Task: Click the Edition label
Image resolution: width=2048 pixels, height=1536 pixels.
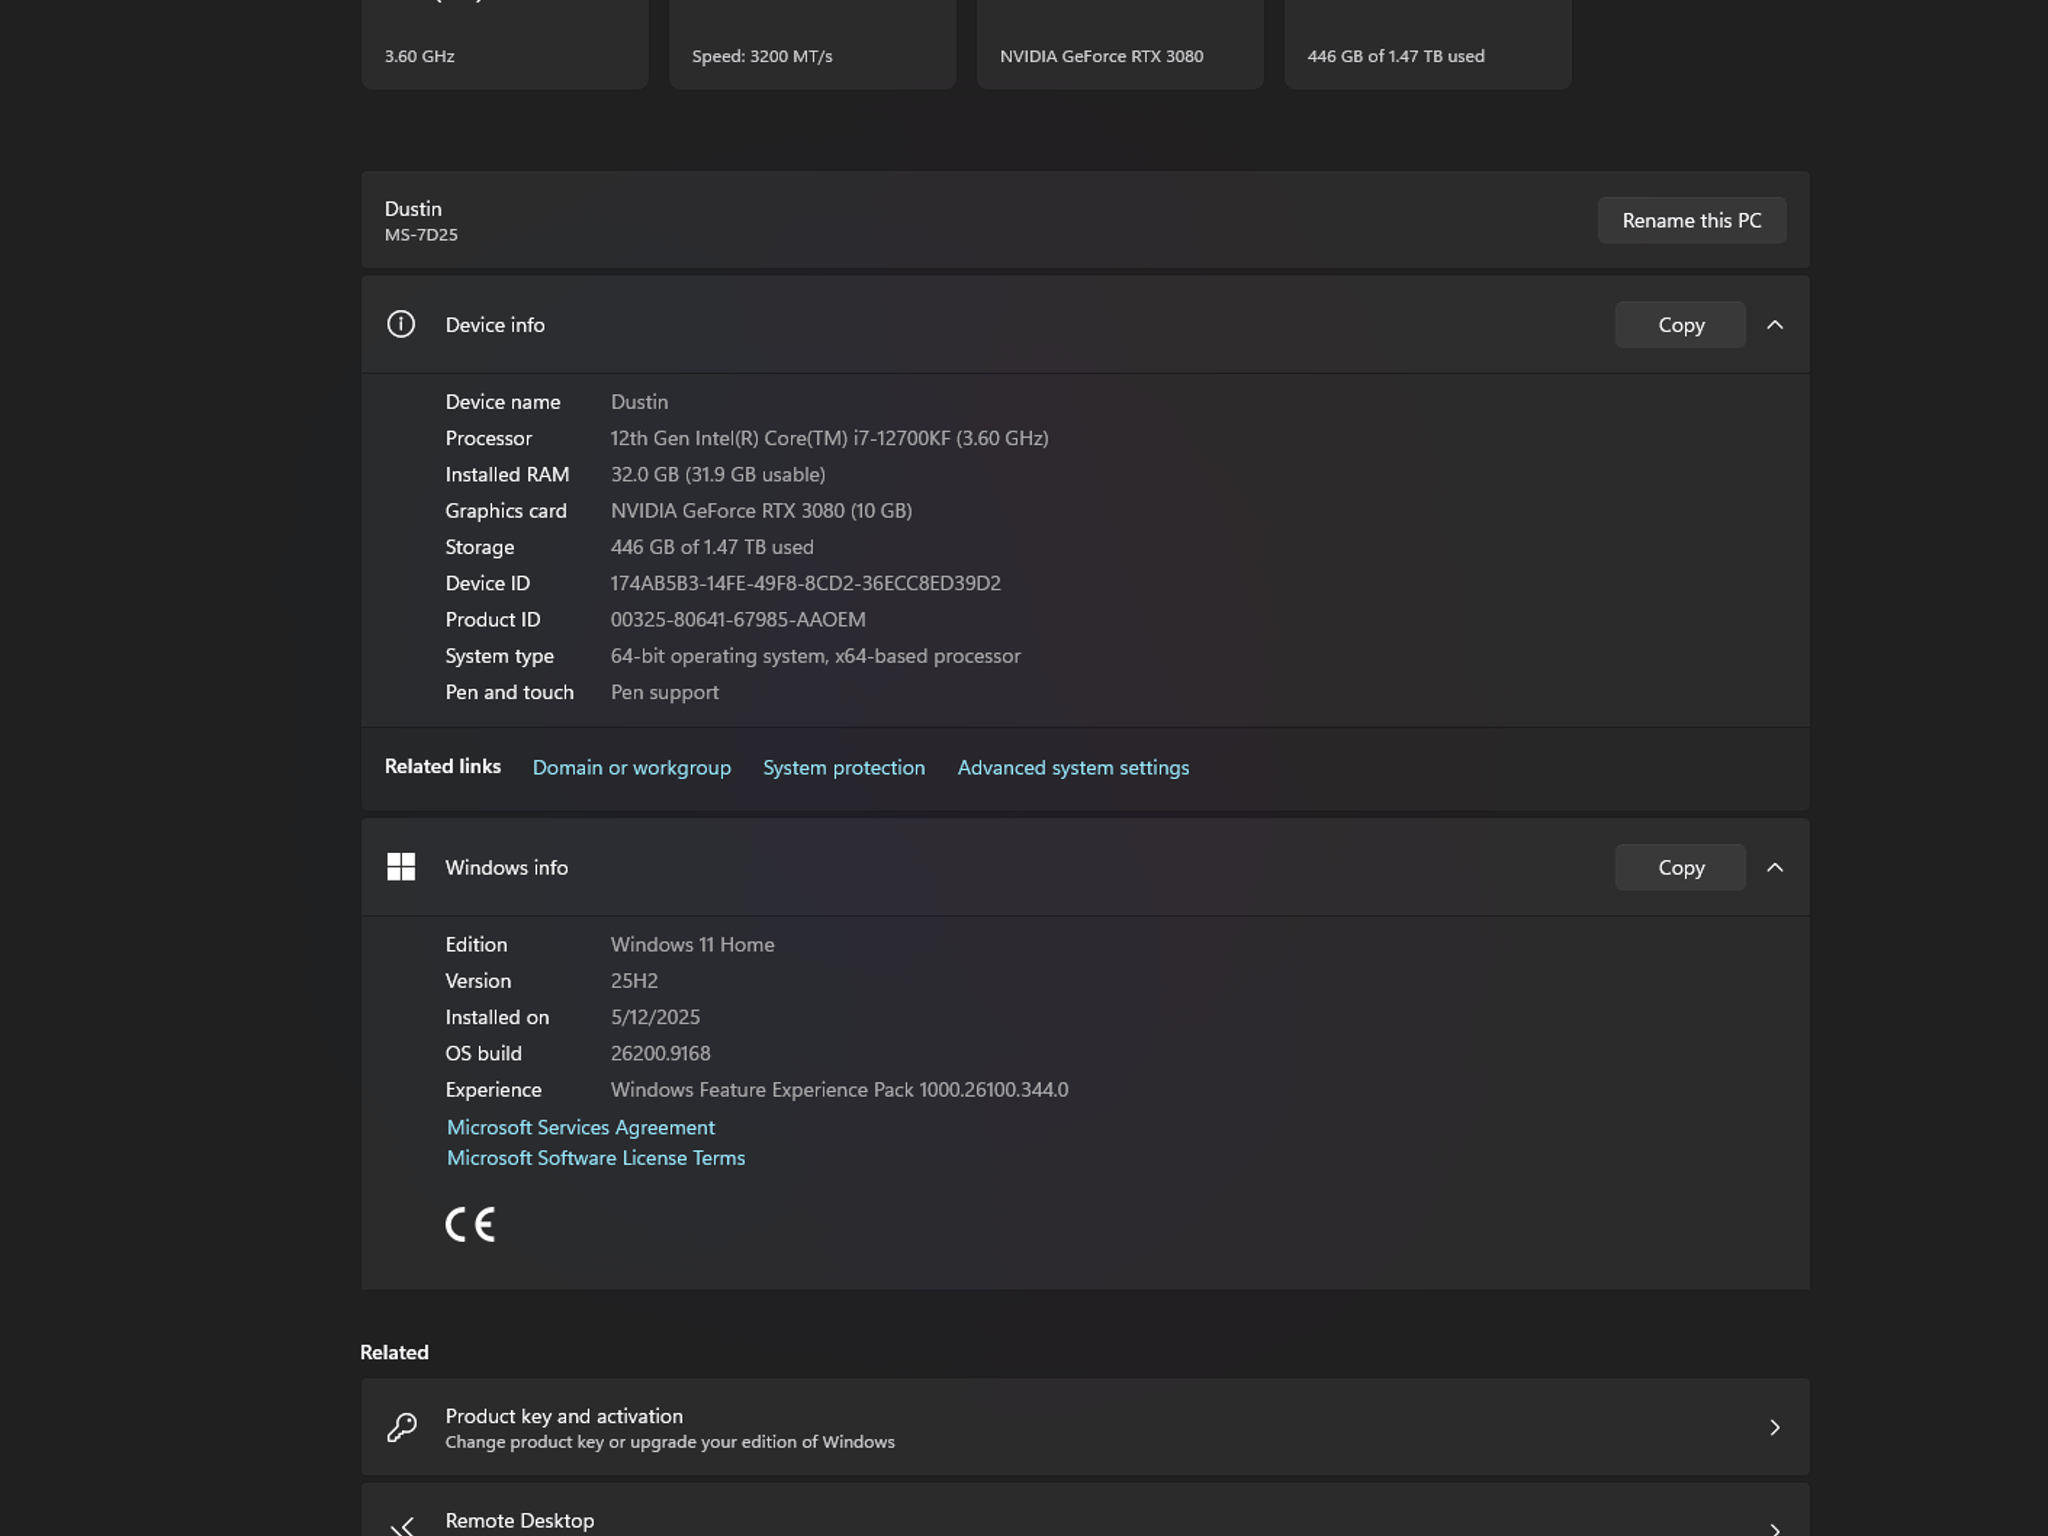Action: (476, 944)
